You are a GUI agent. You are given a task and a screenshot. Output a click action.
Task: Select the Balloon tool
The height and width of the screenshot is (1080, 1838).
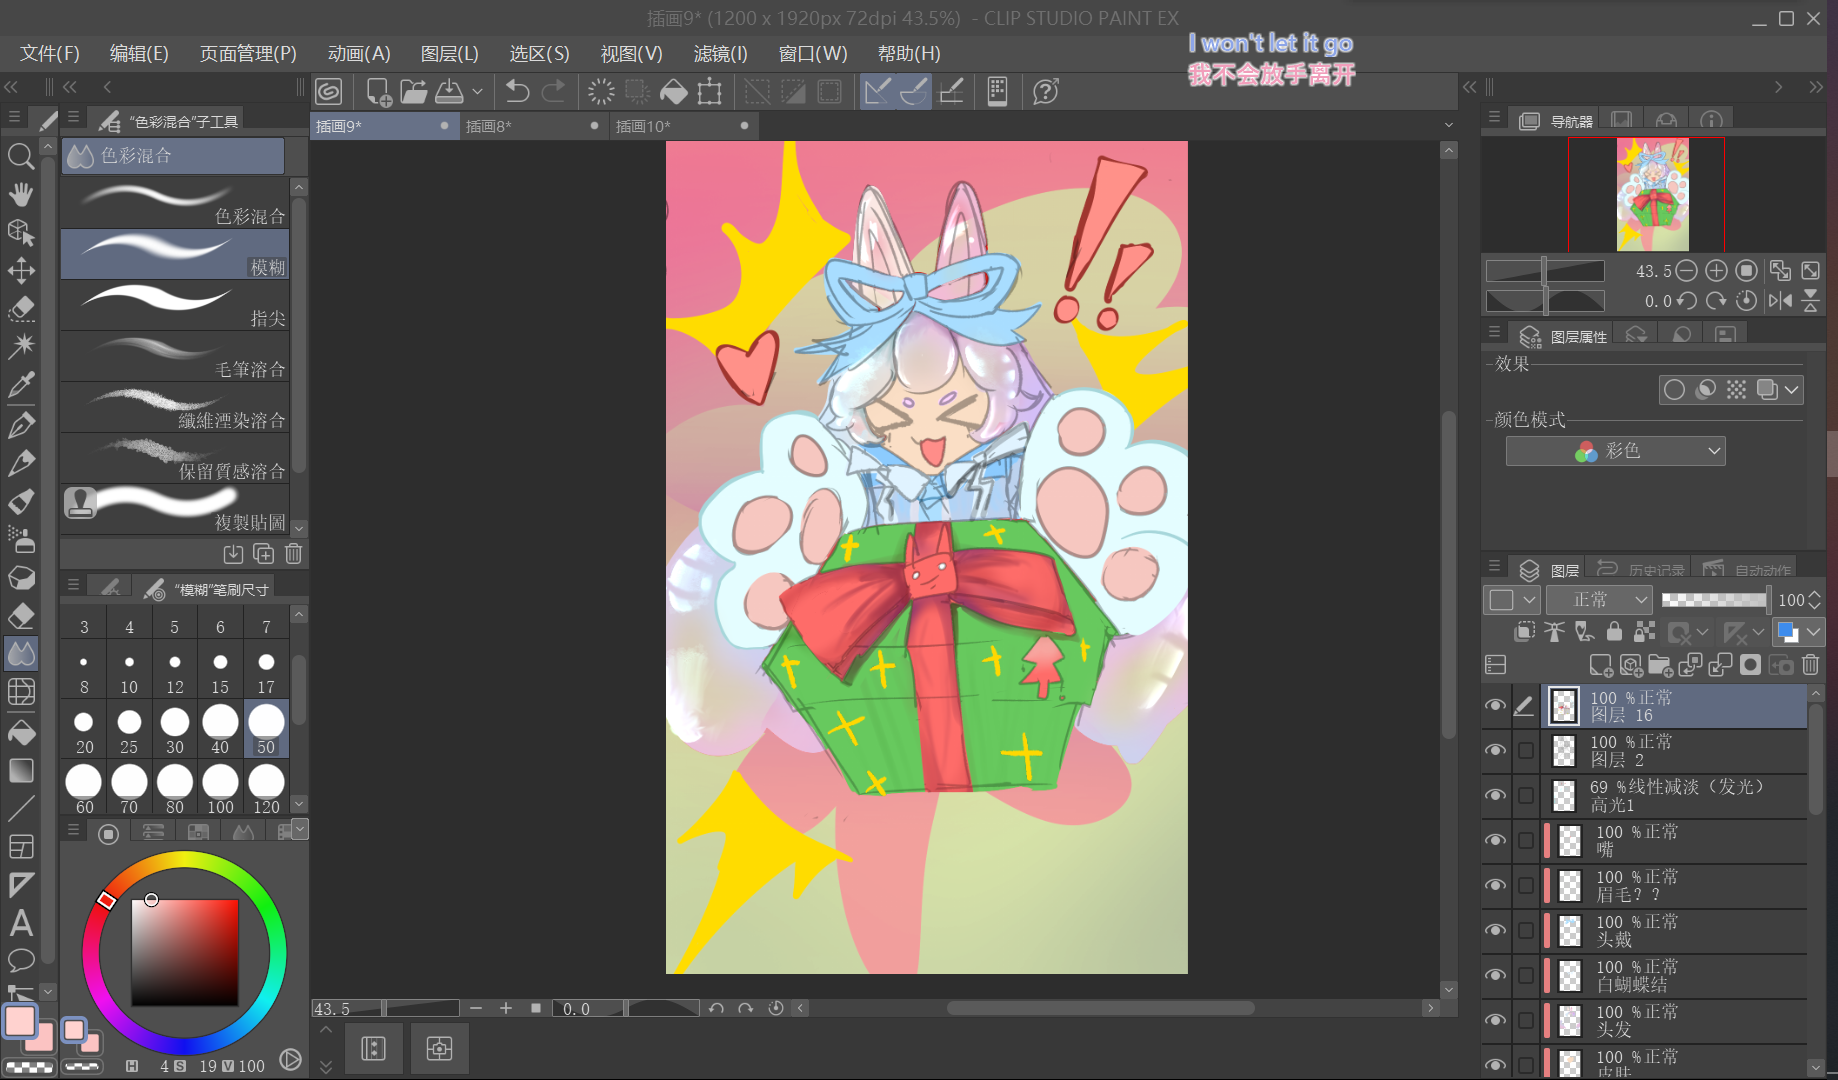point(21,960)
